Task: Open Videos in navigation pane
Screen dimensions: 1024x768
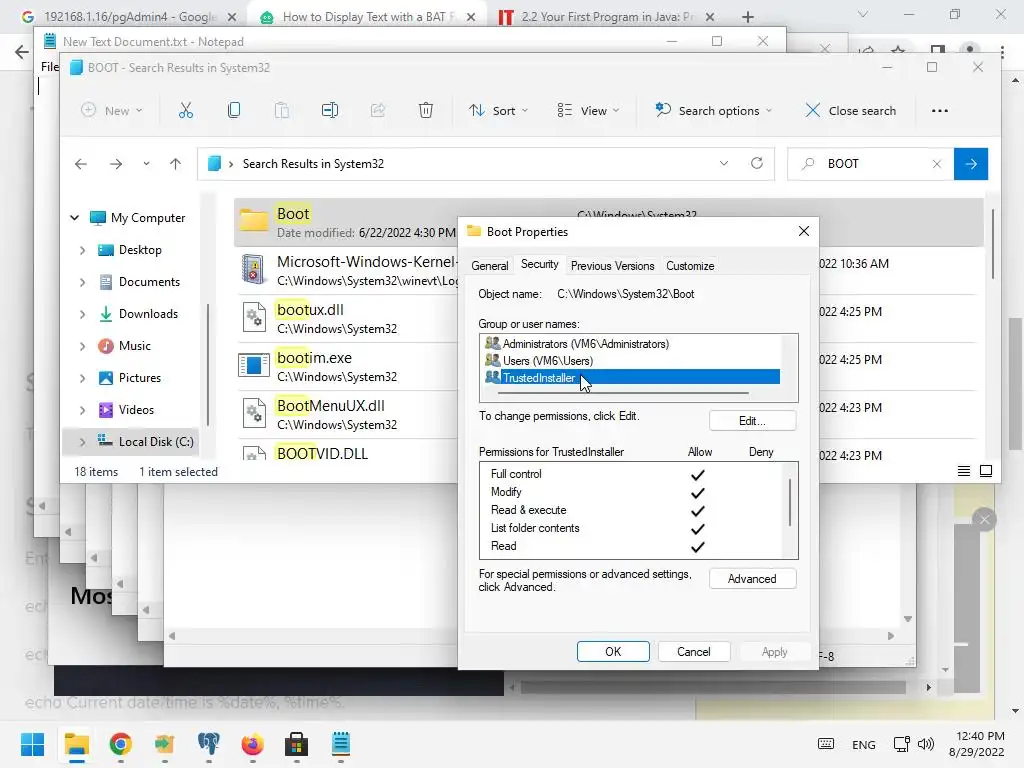Action: 136,410
